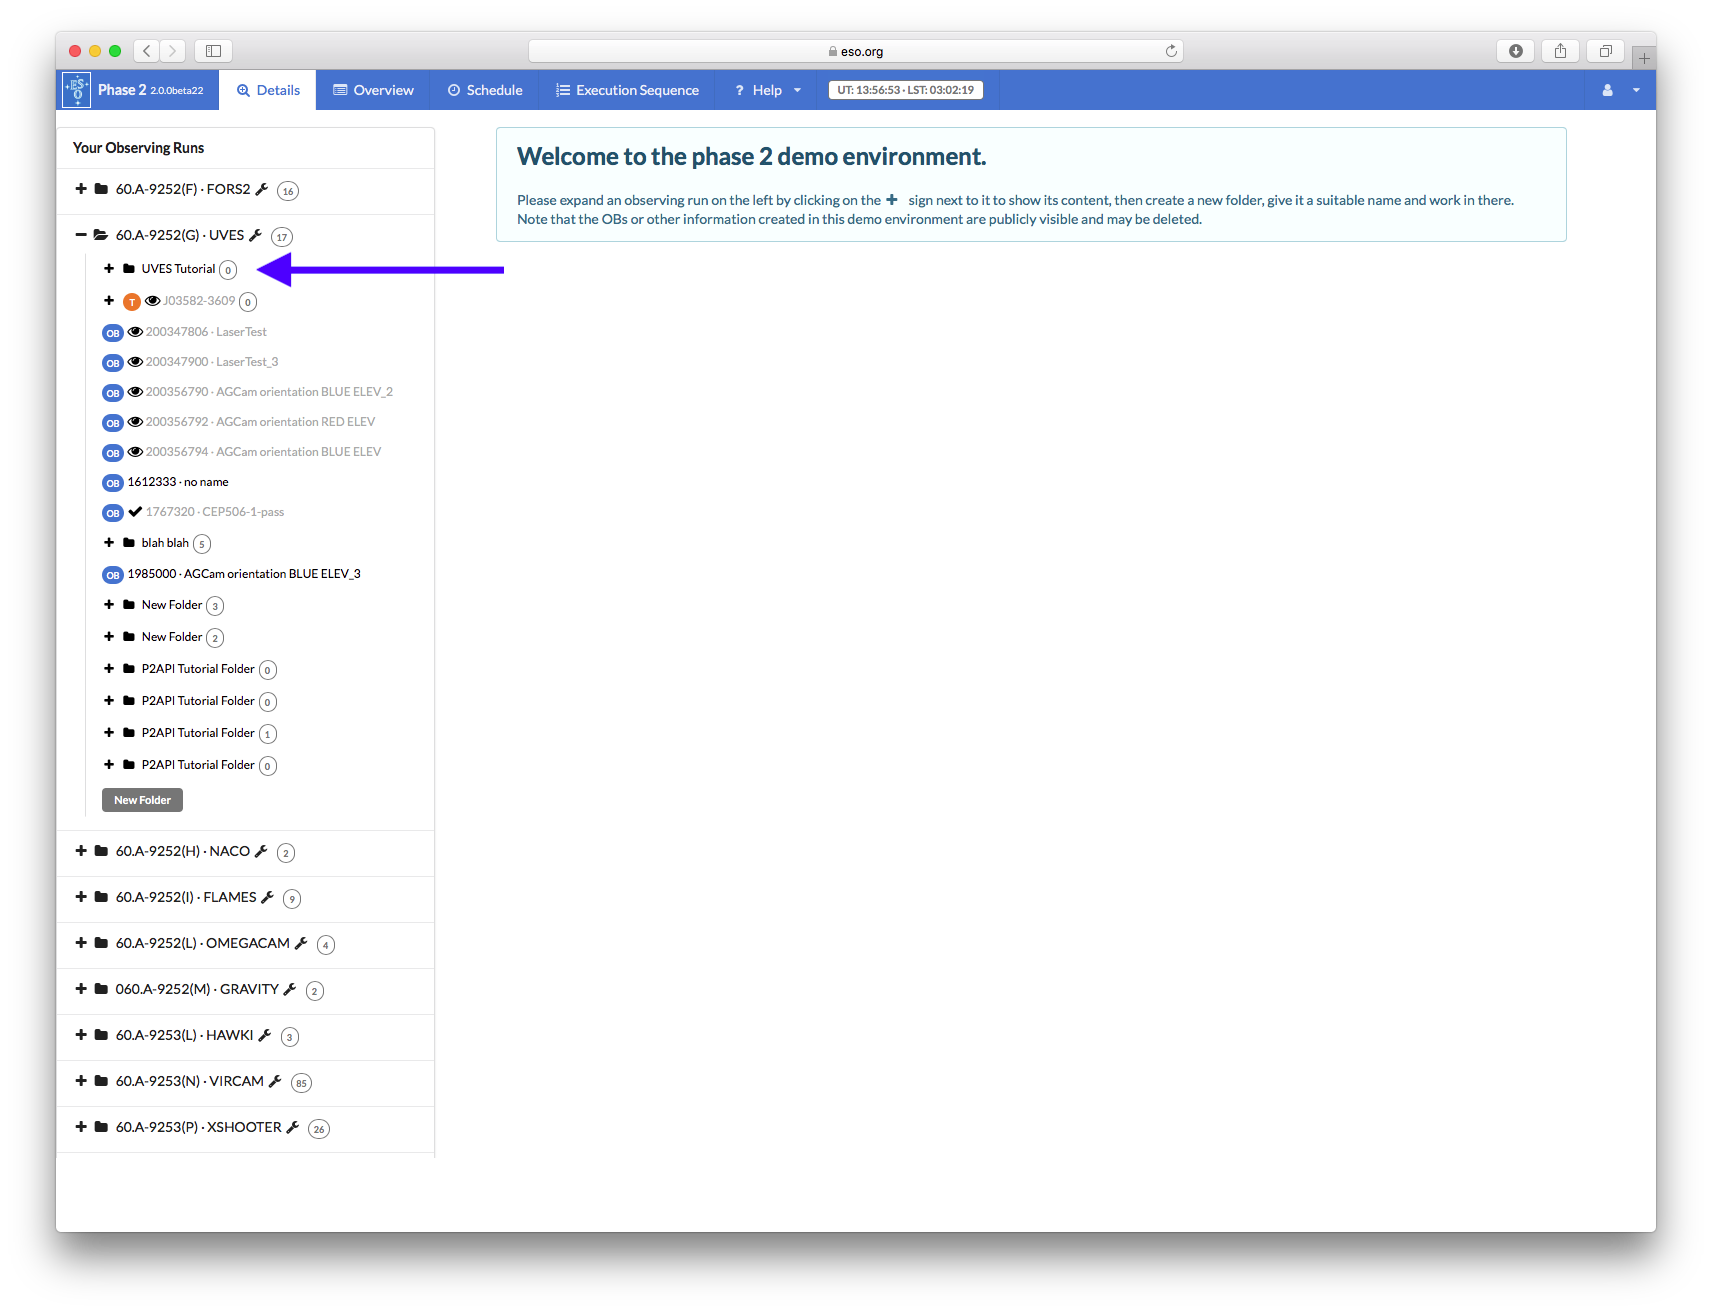Toggle eye icon on 200347806 LaserTest
This screenshot has height=1312, width=1712.
pyautogui.click(x=135, y=332)
